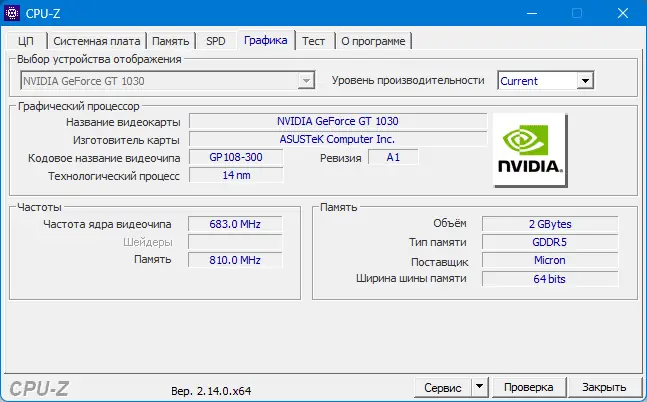This screenshot has height=402, width=647.
Task: Click the Изготовитель карты label
Action: pos(126,140)
